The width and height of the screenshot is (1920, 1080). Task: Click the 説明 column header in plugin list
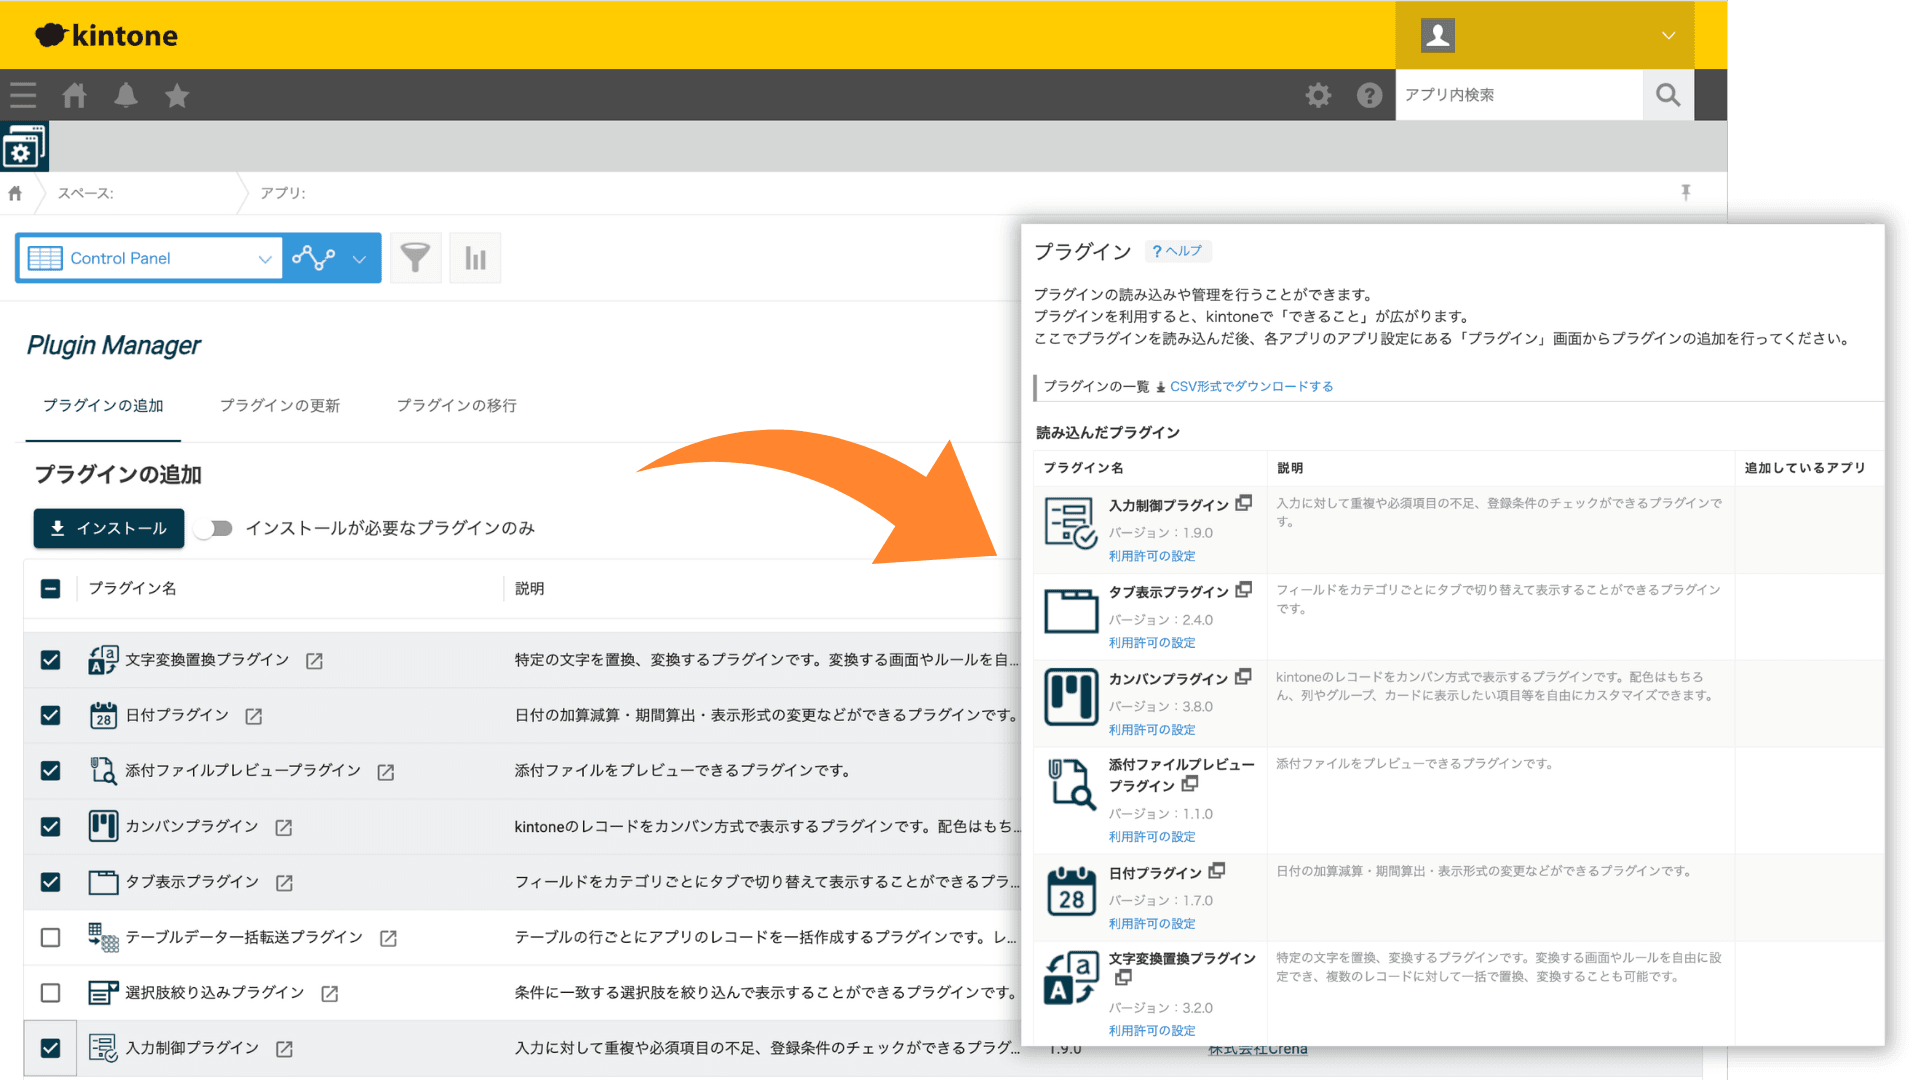pos(529,589)
